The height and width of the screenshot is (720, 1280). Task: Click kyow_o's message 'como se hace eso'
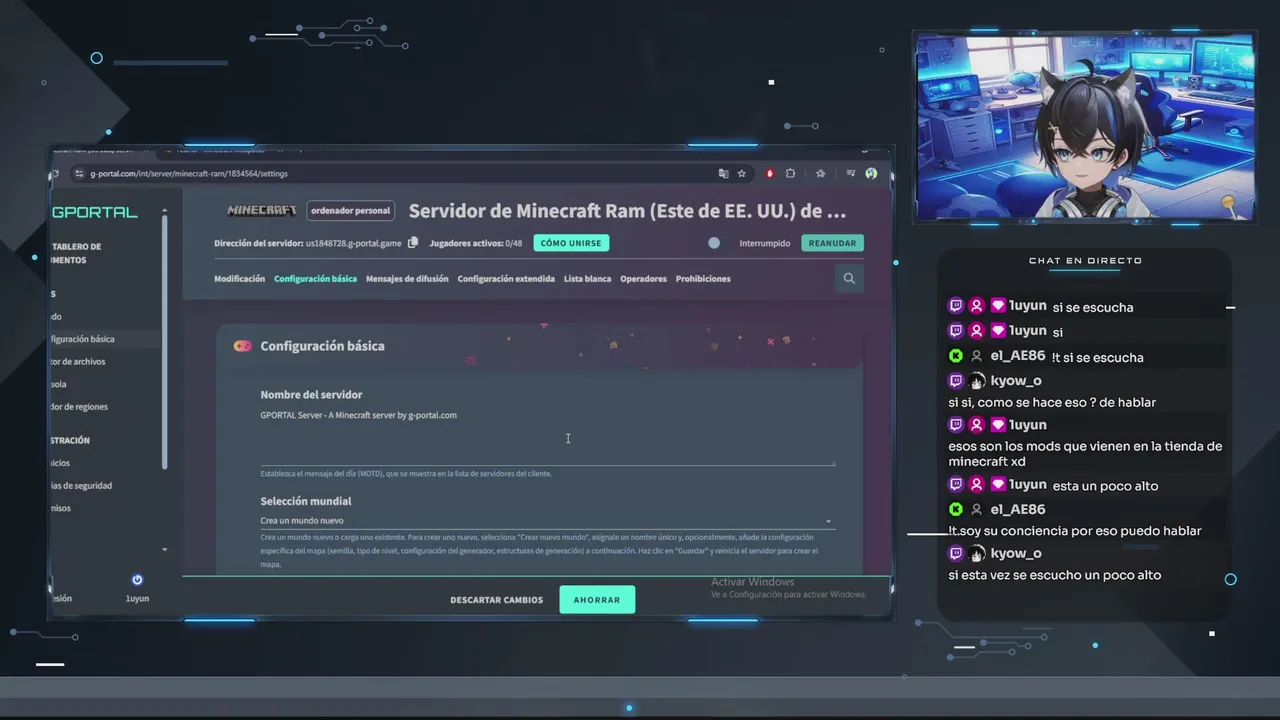pyautogui.click(x=1052, y=402)
